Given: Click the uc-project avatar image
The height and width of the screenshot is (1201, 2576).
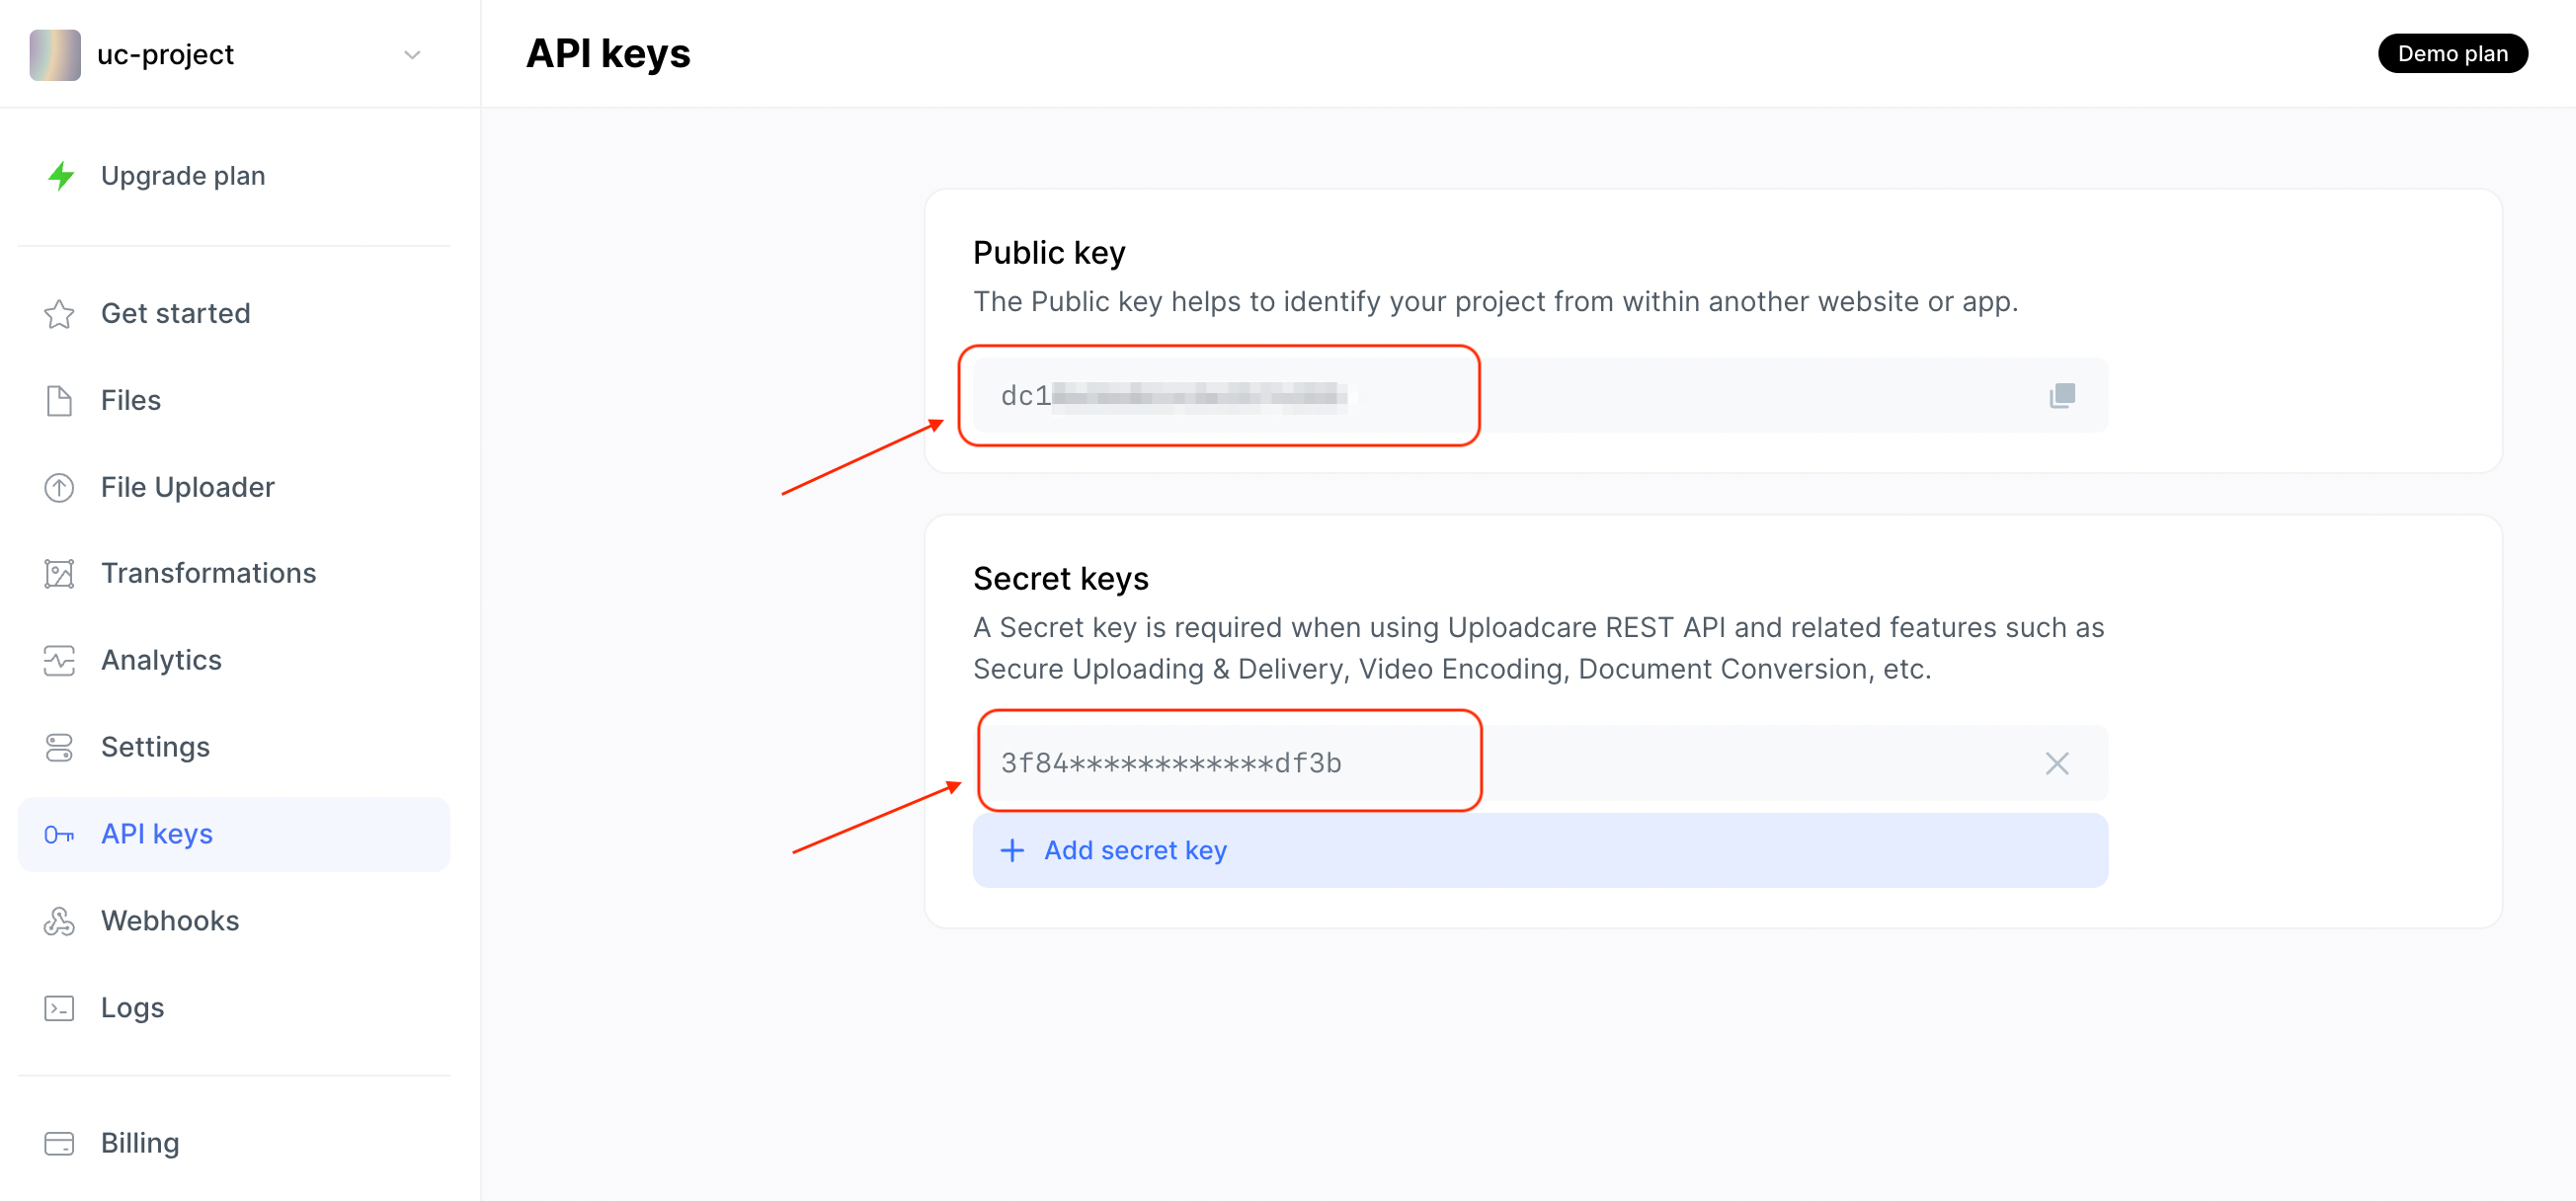Looking at the screenshot, I should (55, 55).
